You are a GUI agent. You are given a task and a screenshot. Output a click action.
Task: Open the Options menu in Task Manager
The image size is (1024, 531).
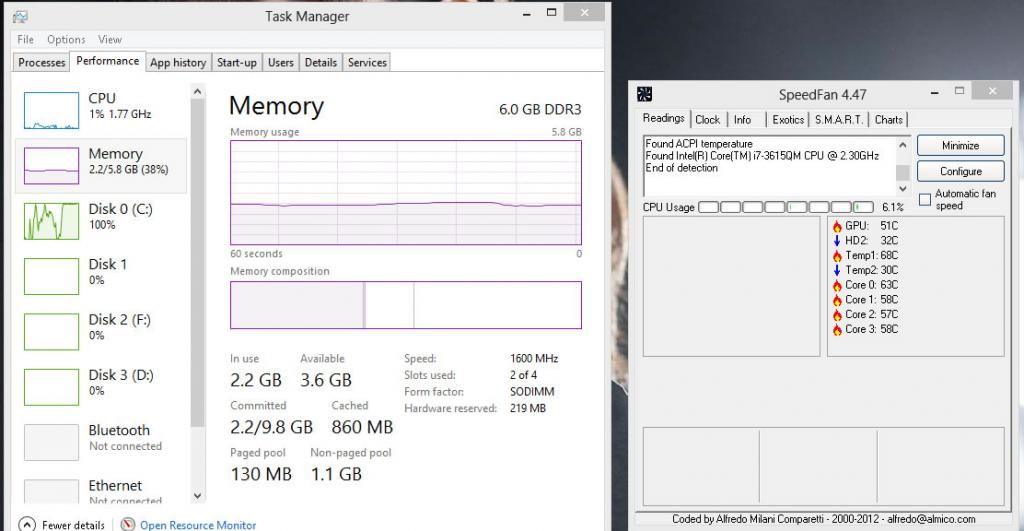66,39
